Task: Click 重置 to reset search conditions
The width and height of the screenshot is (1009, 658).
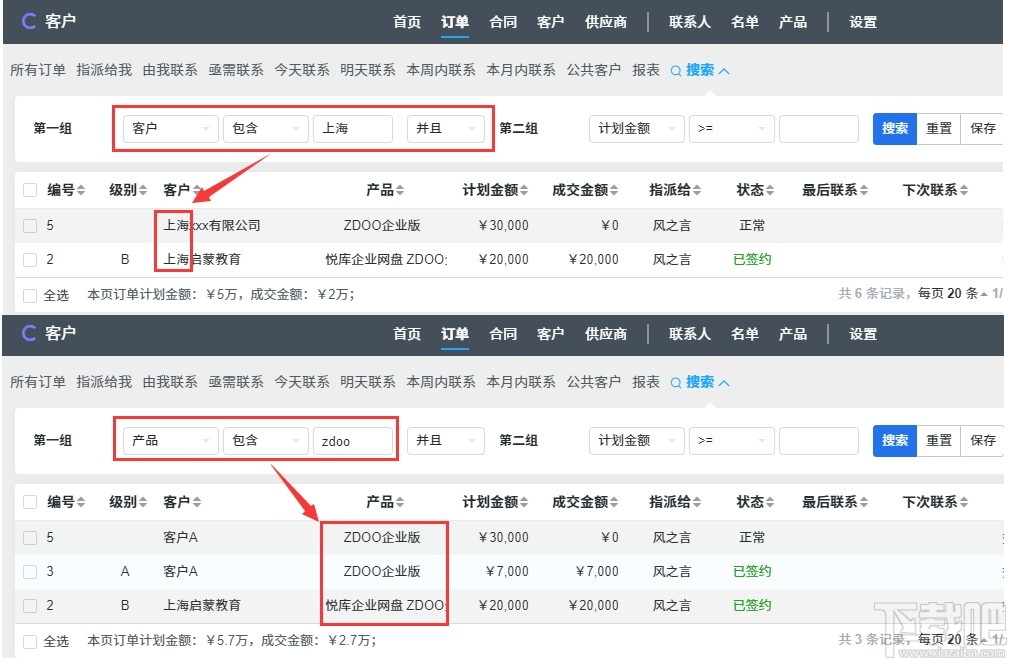Action: (x=939, y=128)
